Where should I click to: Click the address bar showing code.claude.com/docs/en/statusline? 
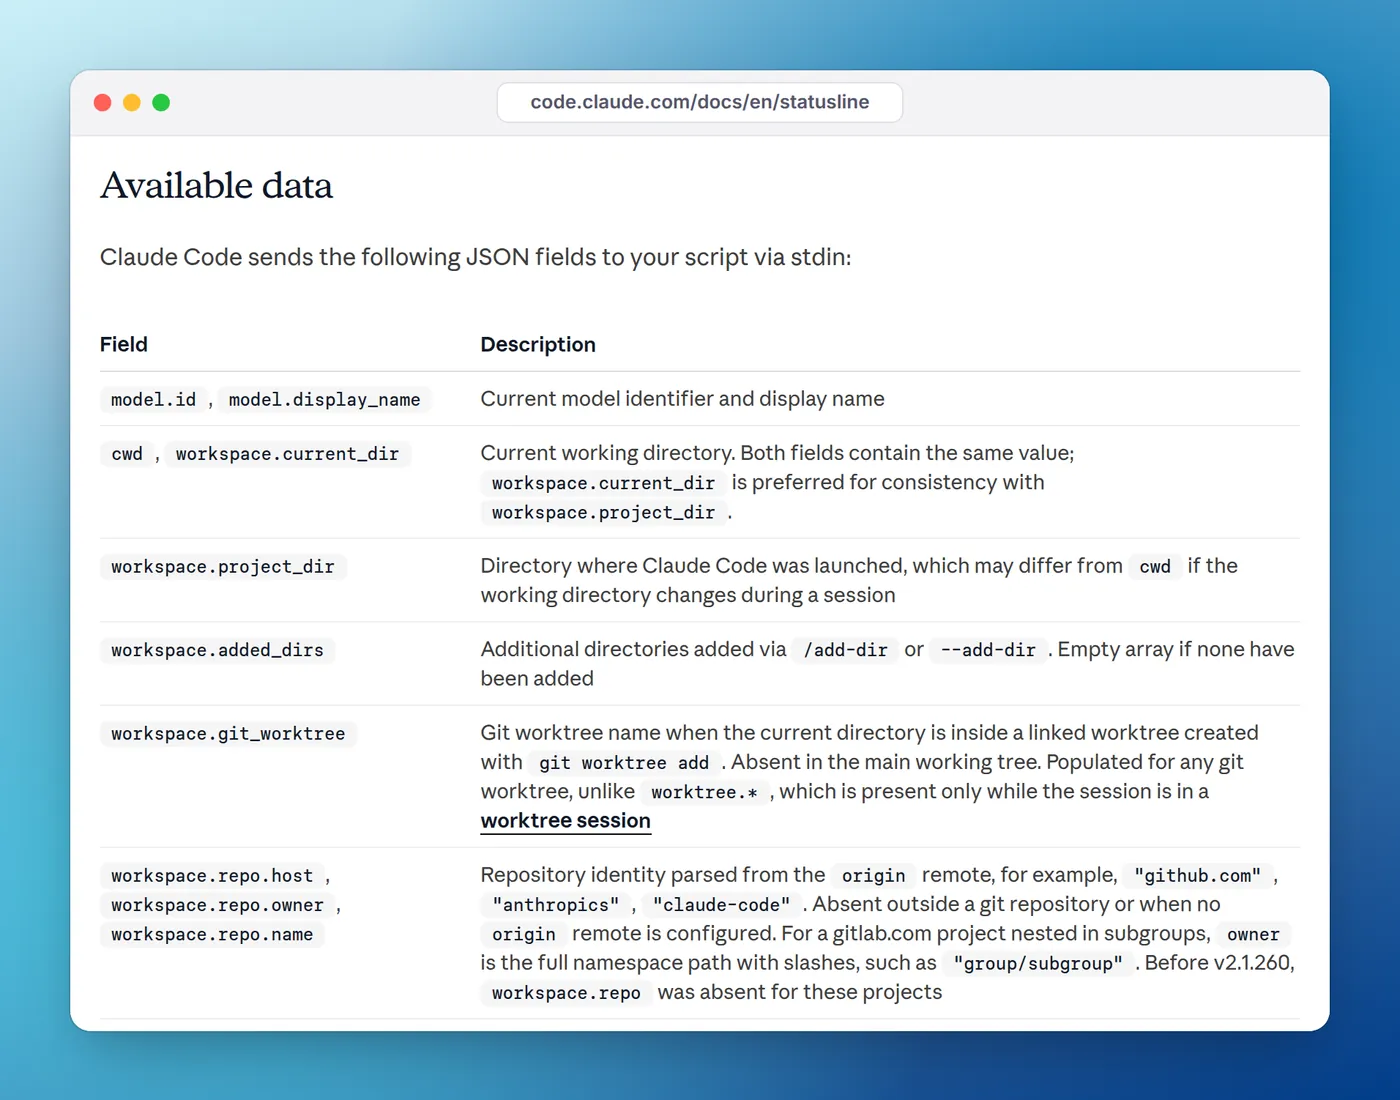700,102
